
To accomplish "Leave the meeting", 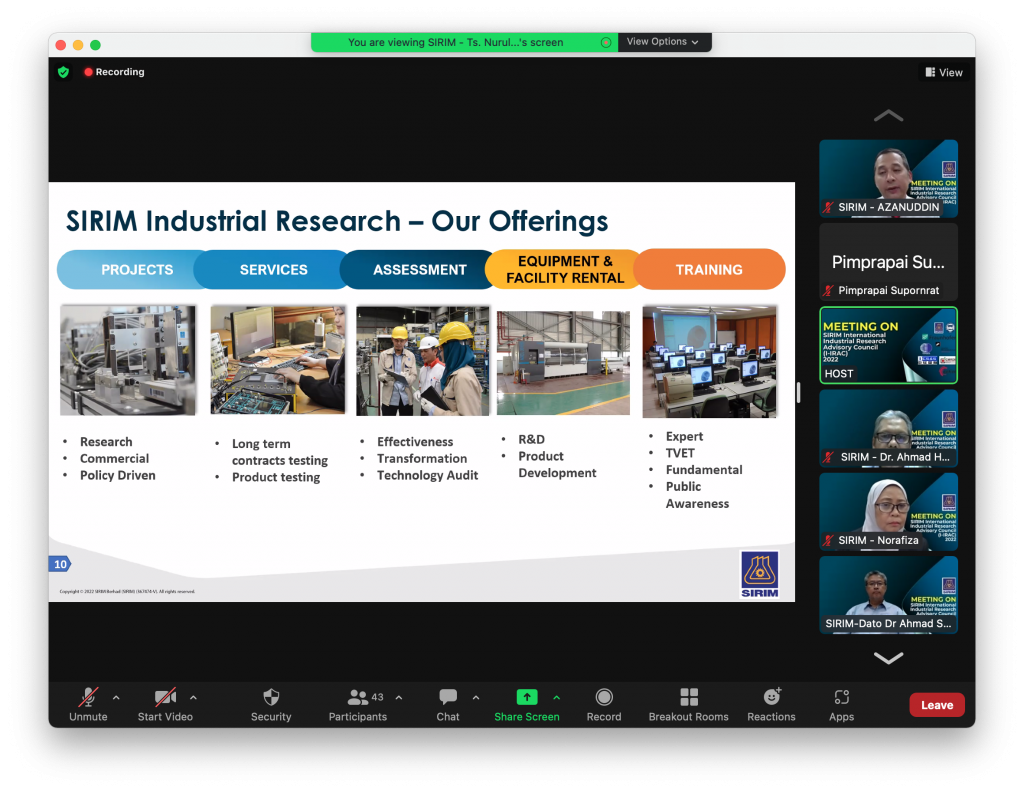I will pyautogui.click(x=937, y=705).
